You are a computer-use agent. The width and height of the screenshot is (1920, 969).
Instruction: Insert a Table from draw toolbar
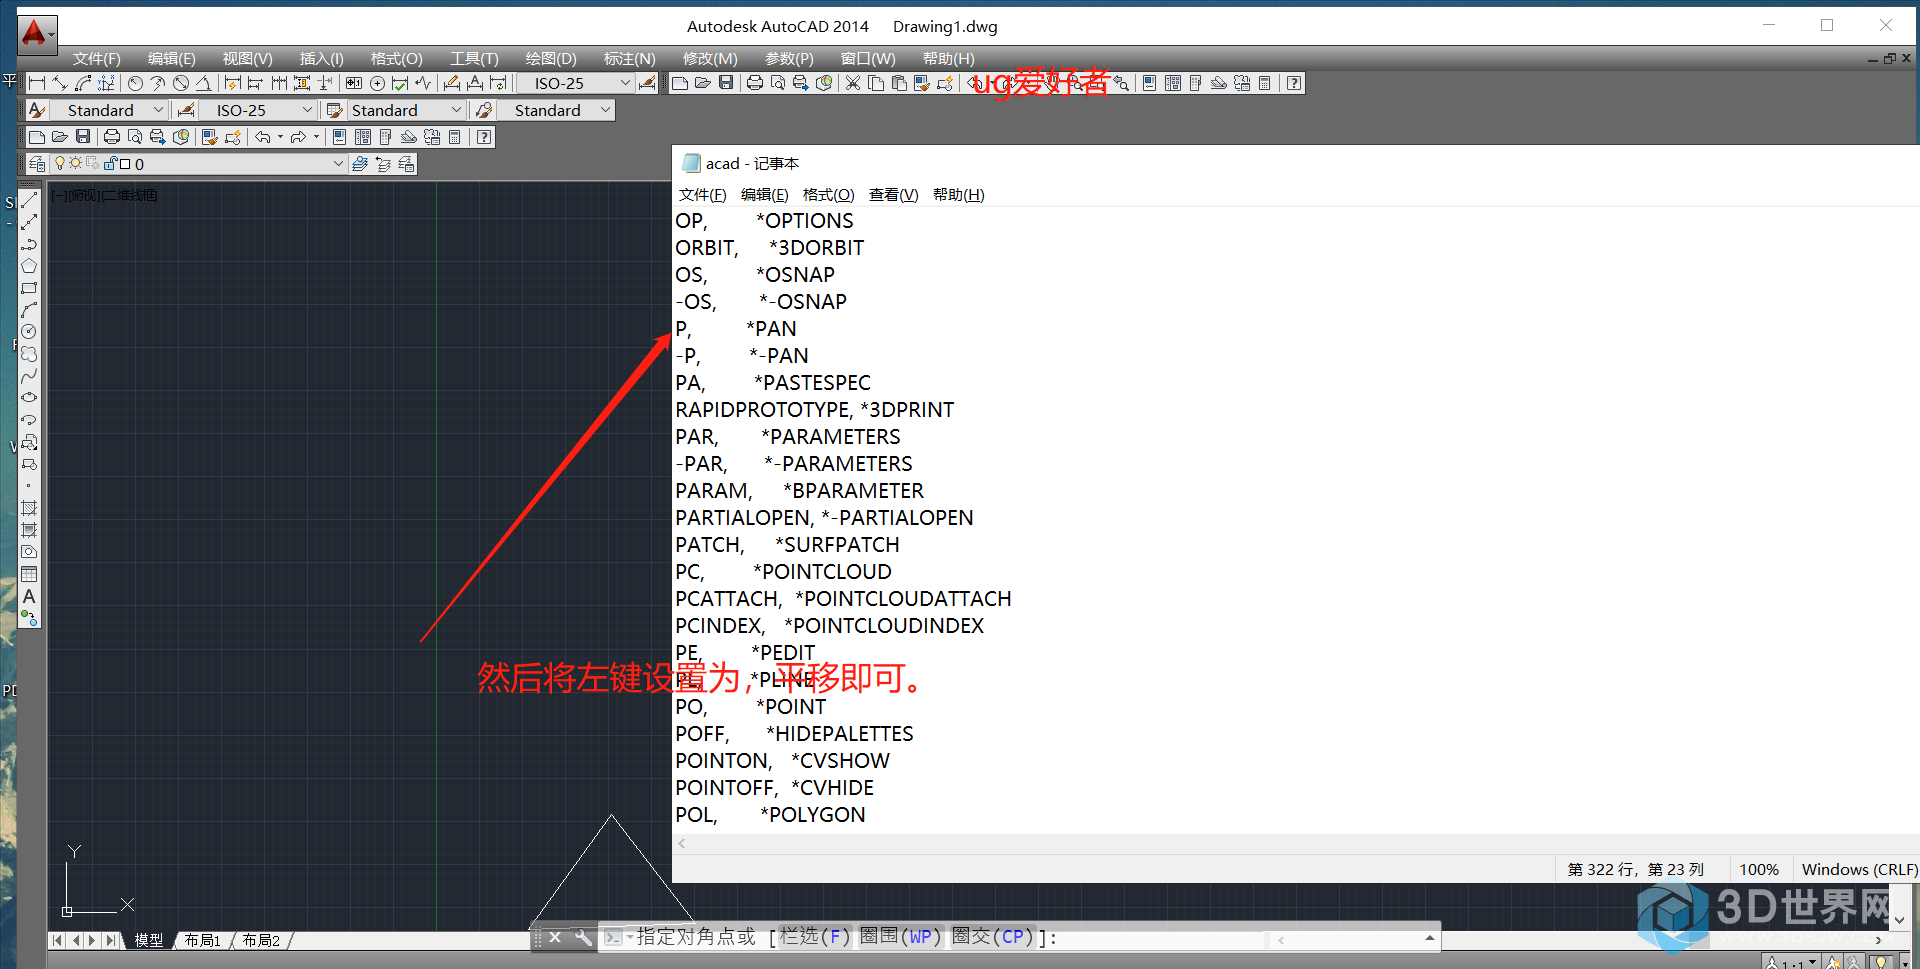click(x=29, y=574)
